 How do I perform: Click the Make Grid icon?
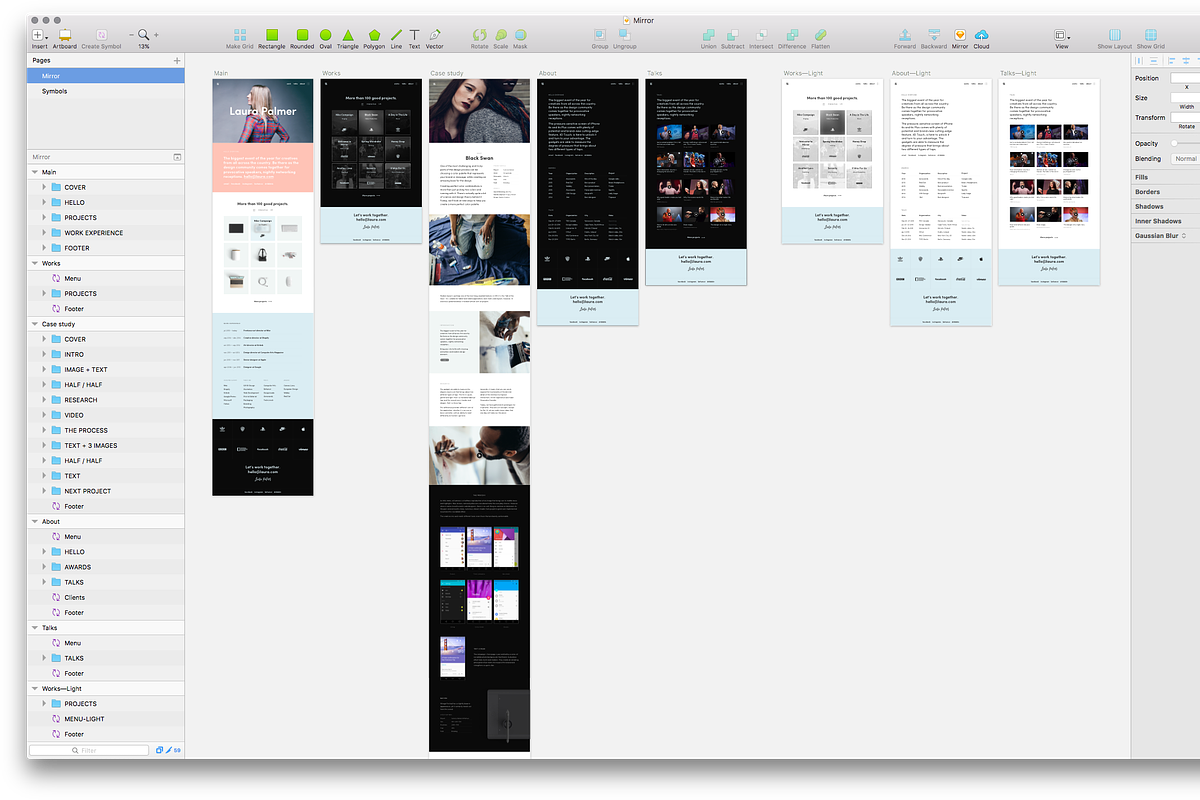tap(240, 35)
